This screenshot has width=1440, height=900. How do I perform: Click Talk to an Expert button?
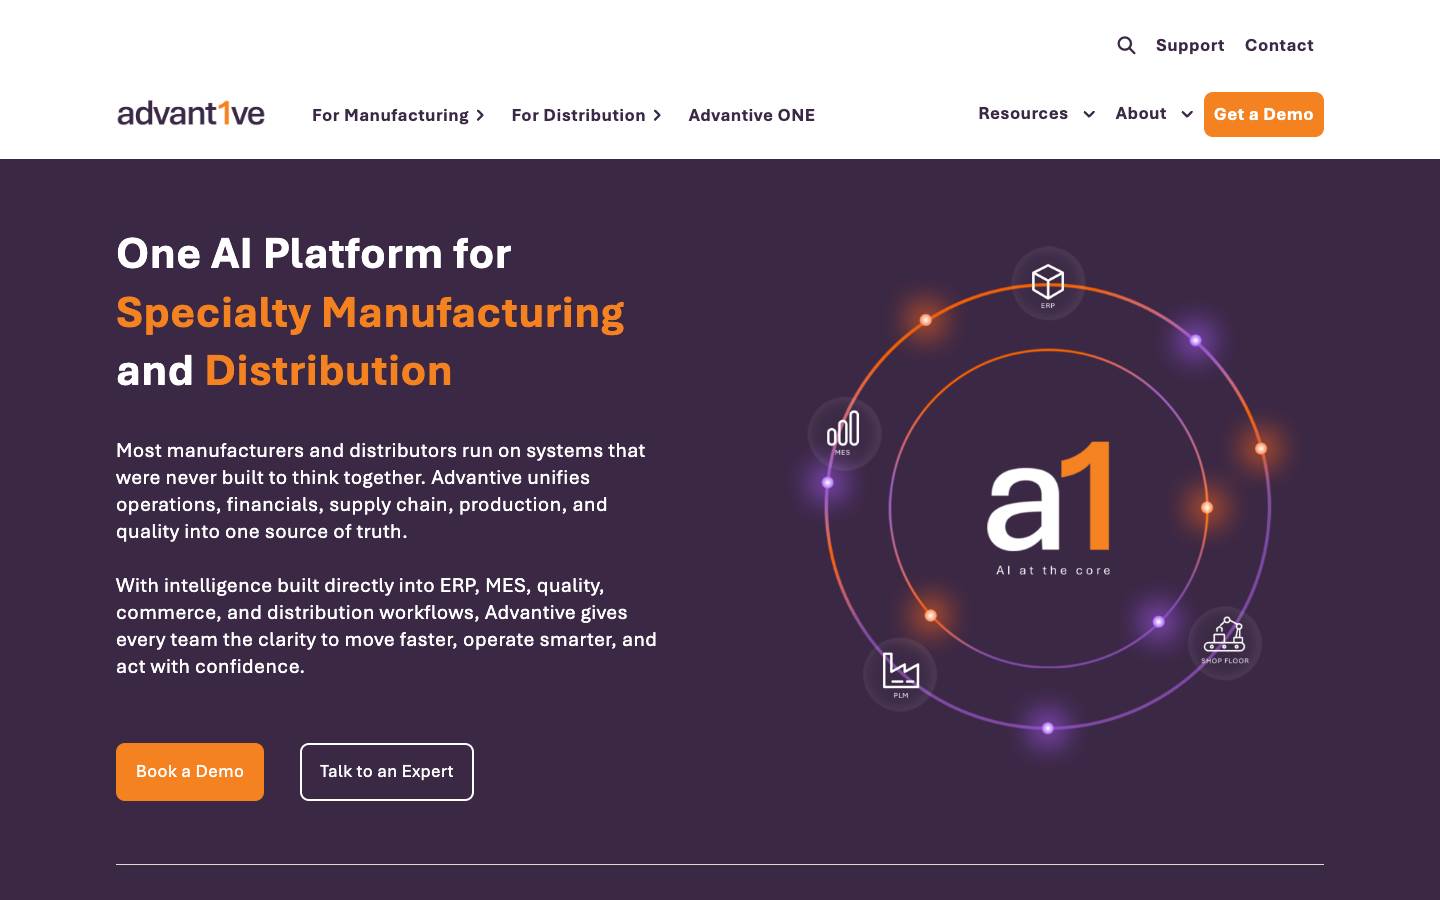[x=387, y=772]
